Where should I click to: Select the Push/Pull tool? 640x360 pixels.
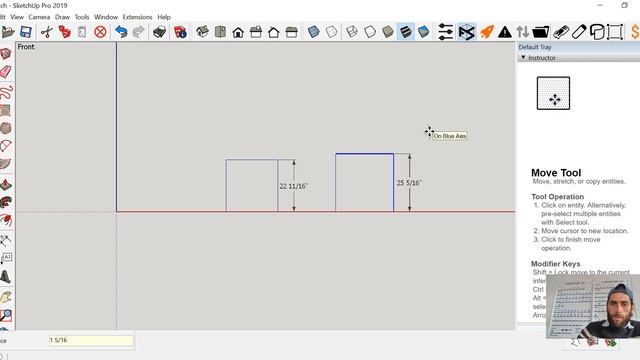tap(6, 185)
